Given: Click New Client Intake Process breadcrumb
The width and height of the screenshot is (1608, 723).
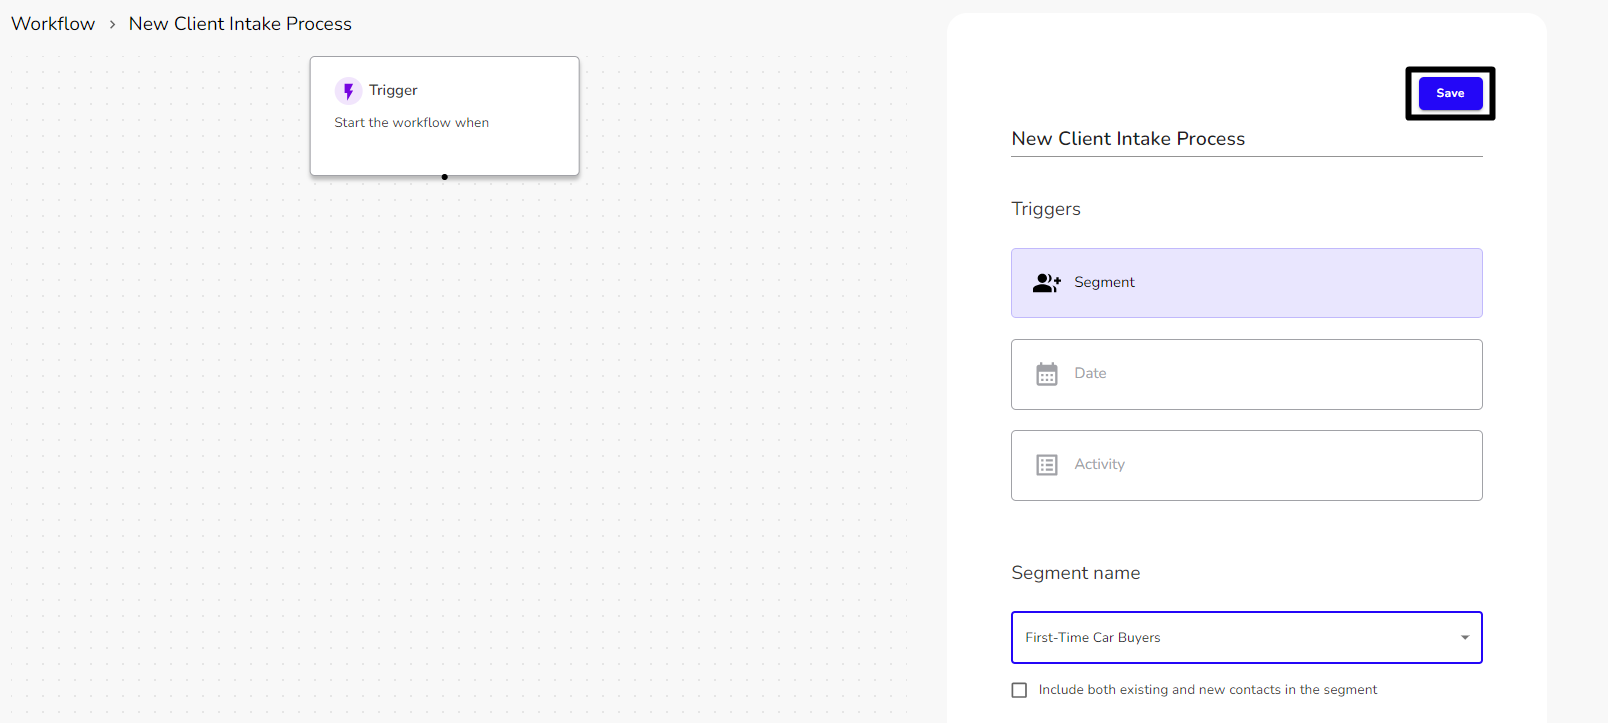Looking at the screenshot, I should click(240, 24).
